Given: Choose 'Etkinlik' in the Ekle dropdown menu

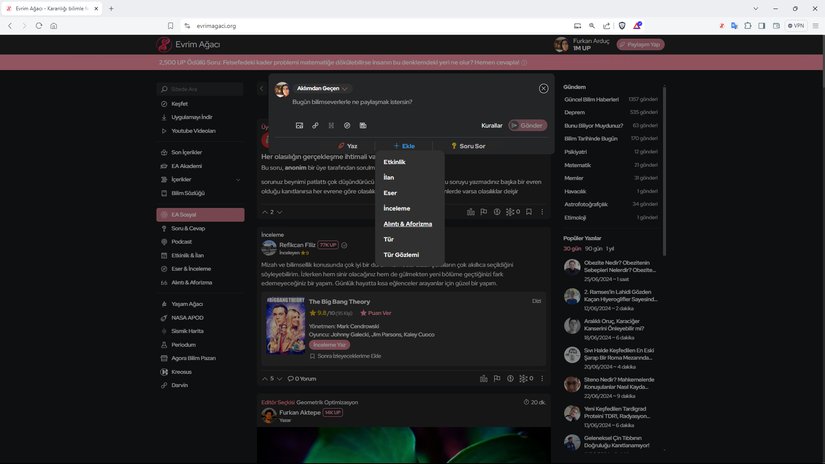Looking at the screenshot, I should [x=395, y=162].
